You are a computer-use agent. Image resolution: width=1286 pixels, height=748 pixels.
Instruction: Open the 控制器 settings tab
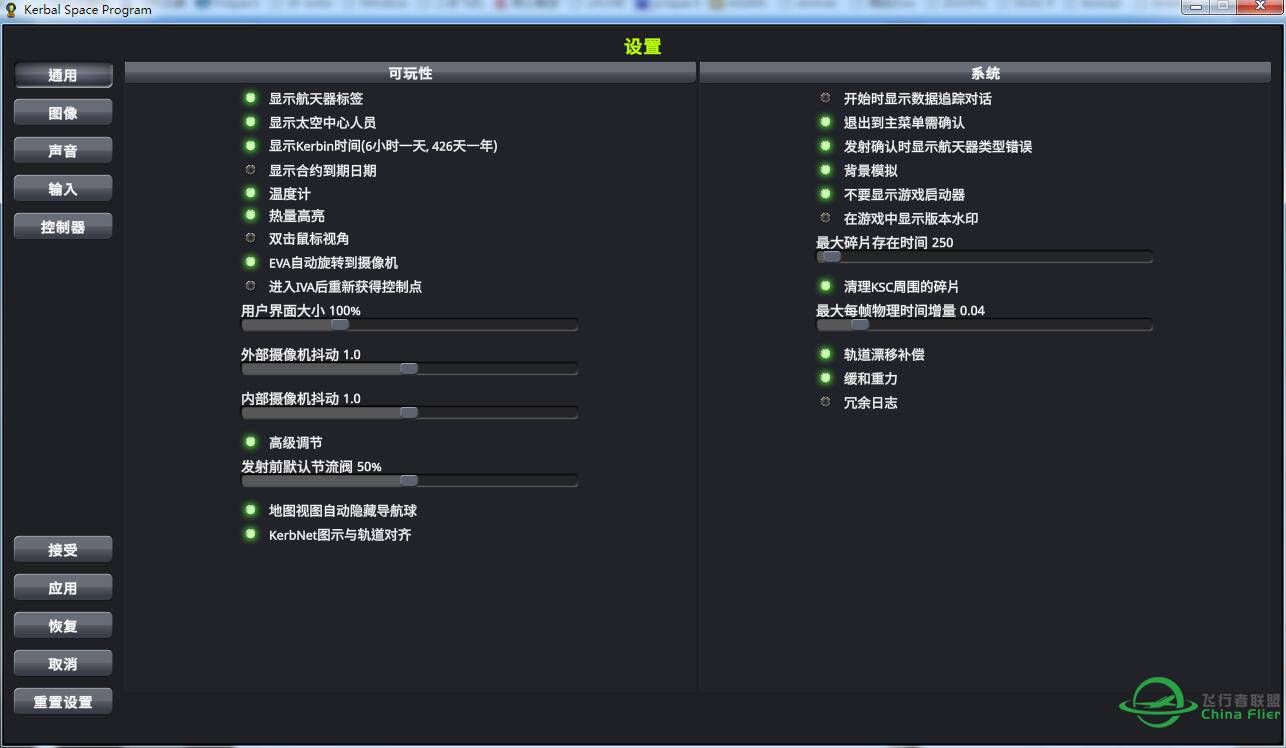click(x=63, y=227)
